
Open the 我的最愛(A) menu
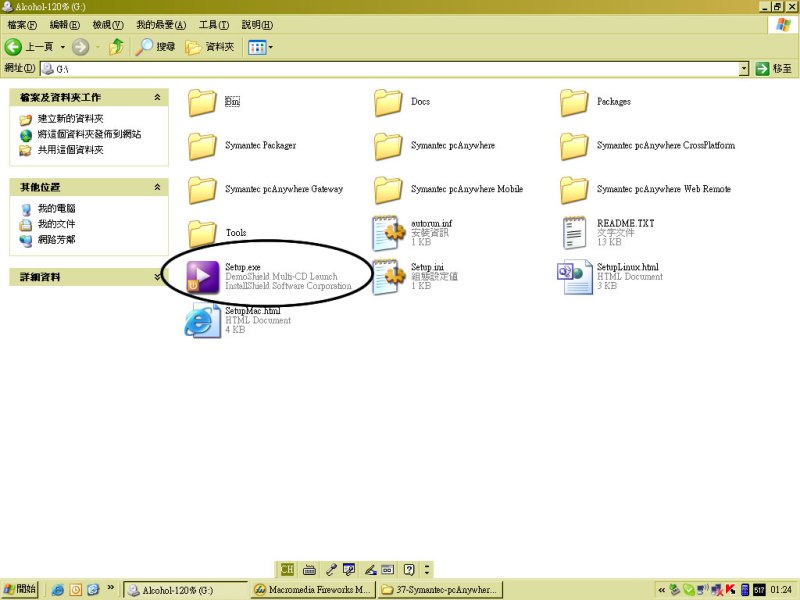pyautogui.click(x=161, y=24)
